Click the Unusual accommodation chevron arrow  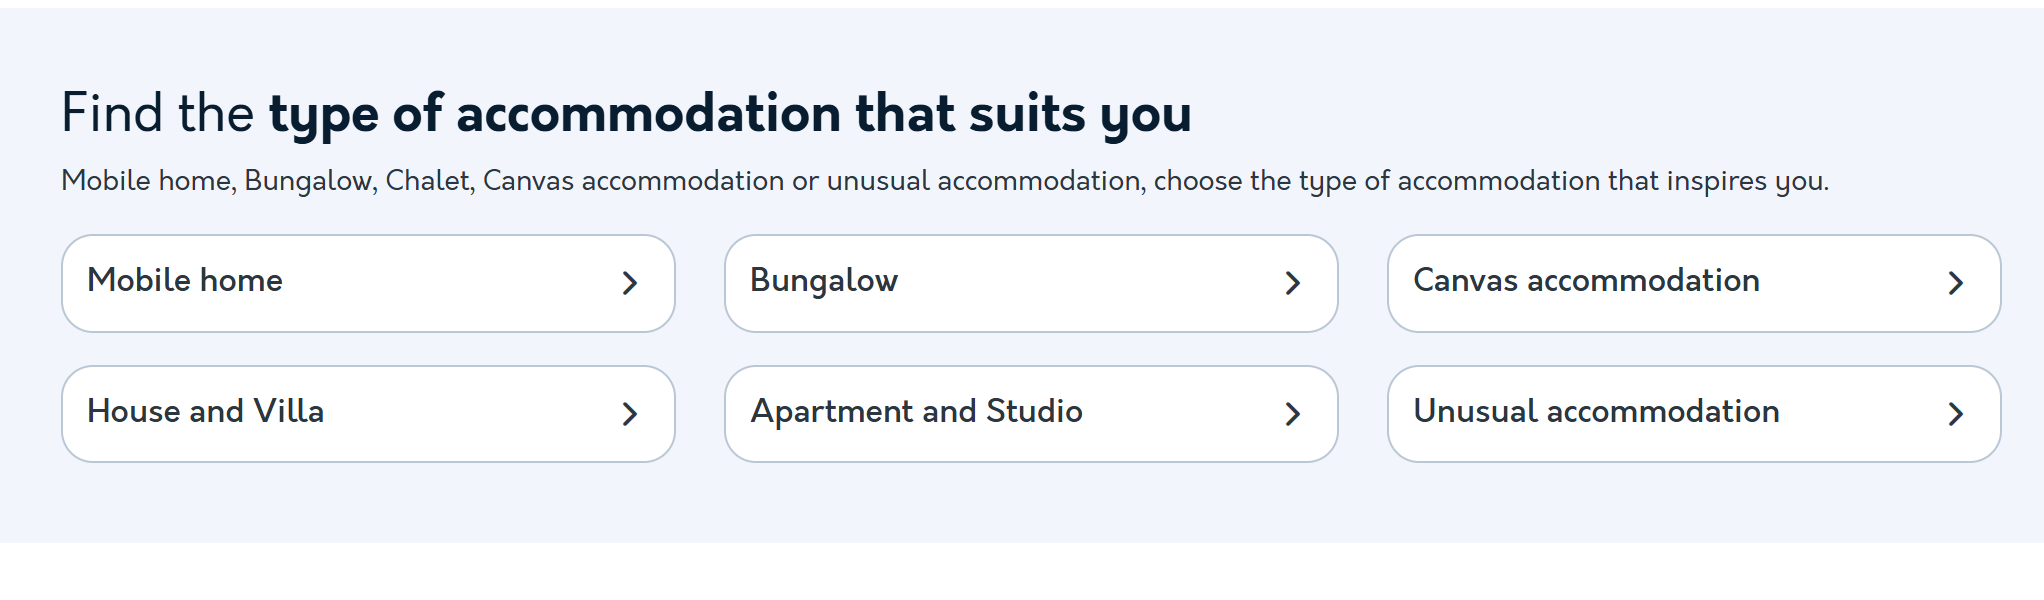tap(1955, 414)
